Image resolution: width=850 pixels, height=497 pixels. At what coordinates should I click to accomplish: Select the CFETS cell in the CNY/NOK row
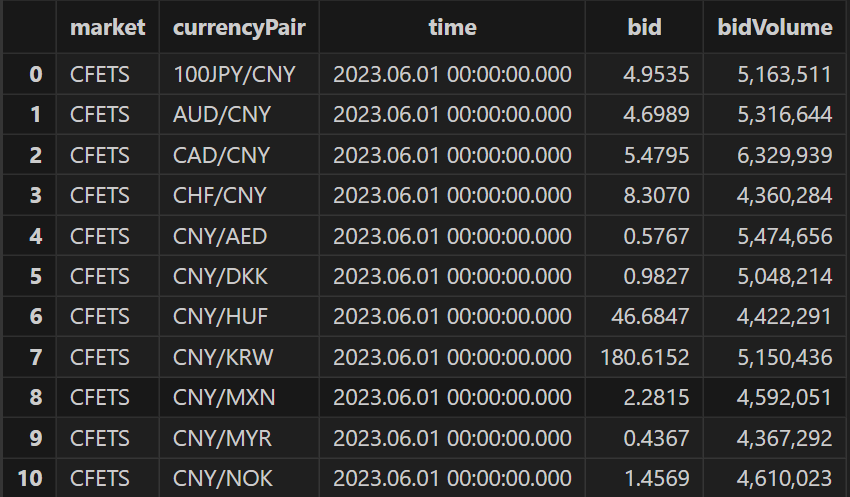click(x=100, y=478)
